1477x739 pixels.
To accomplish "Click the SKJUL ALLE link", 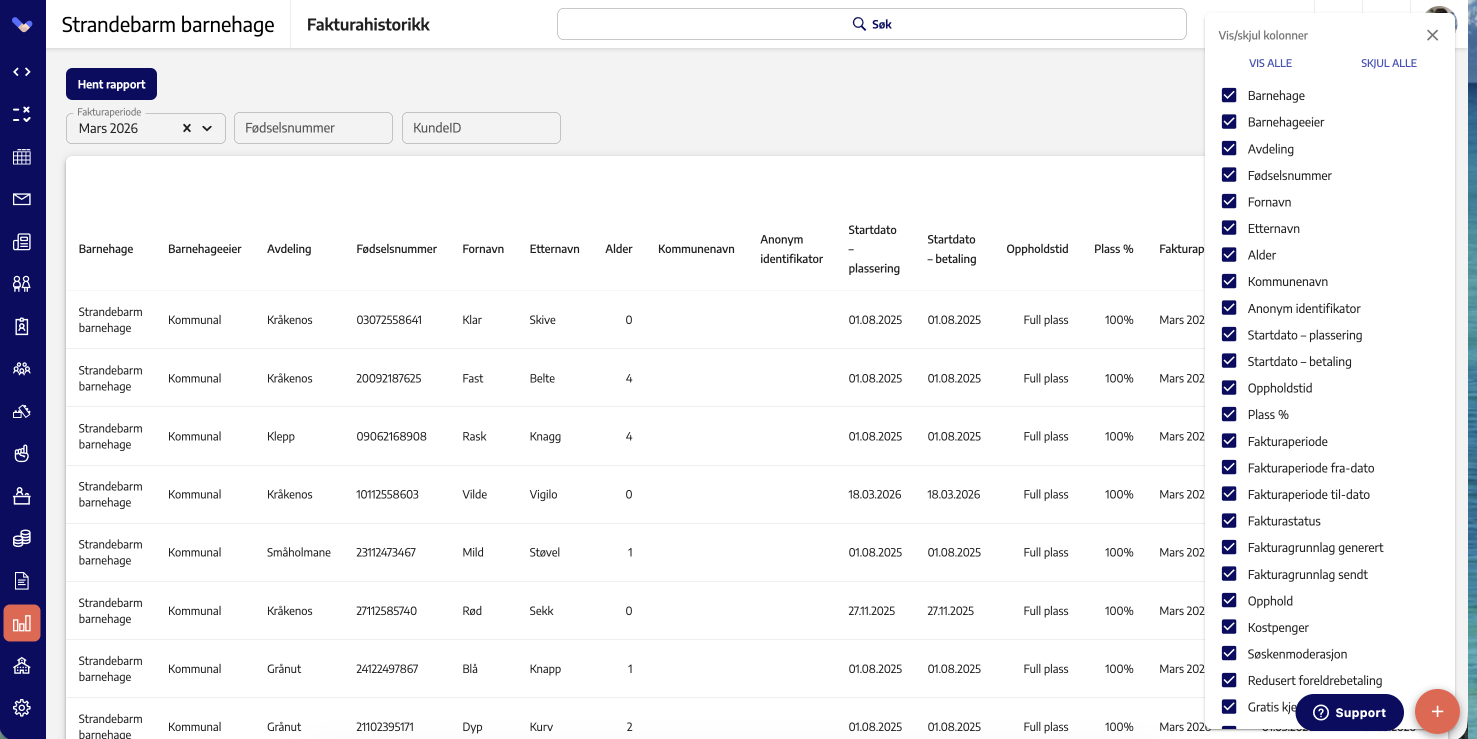I will click(1388, 63).
